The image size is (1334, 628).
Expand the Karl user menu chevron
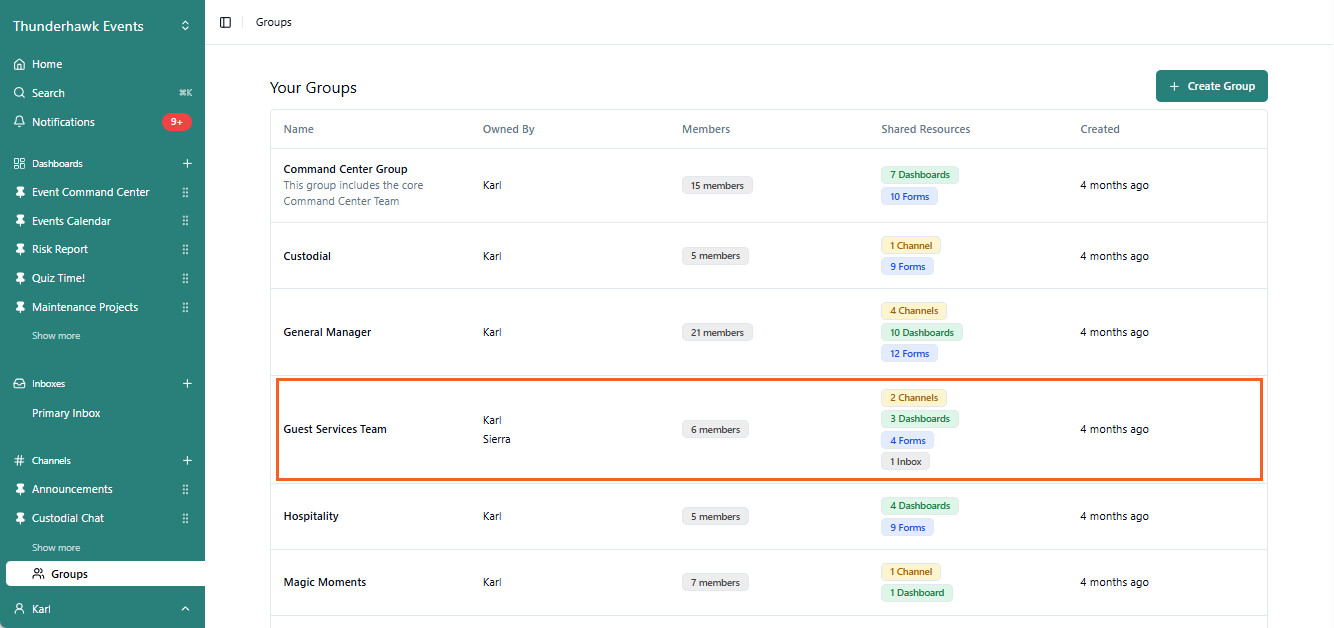[185, 609]
